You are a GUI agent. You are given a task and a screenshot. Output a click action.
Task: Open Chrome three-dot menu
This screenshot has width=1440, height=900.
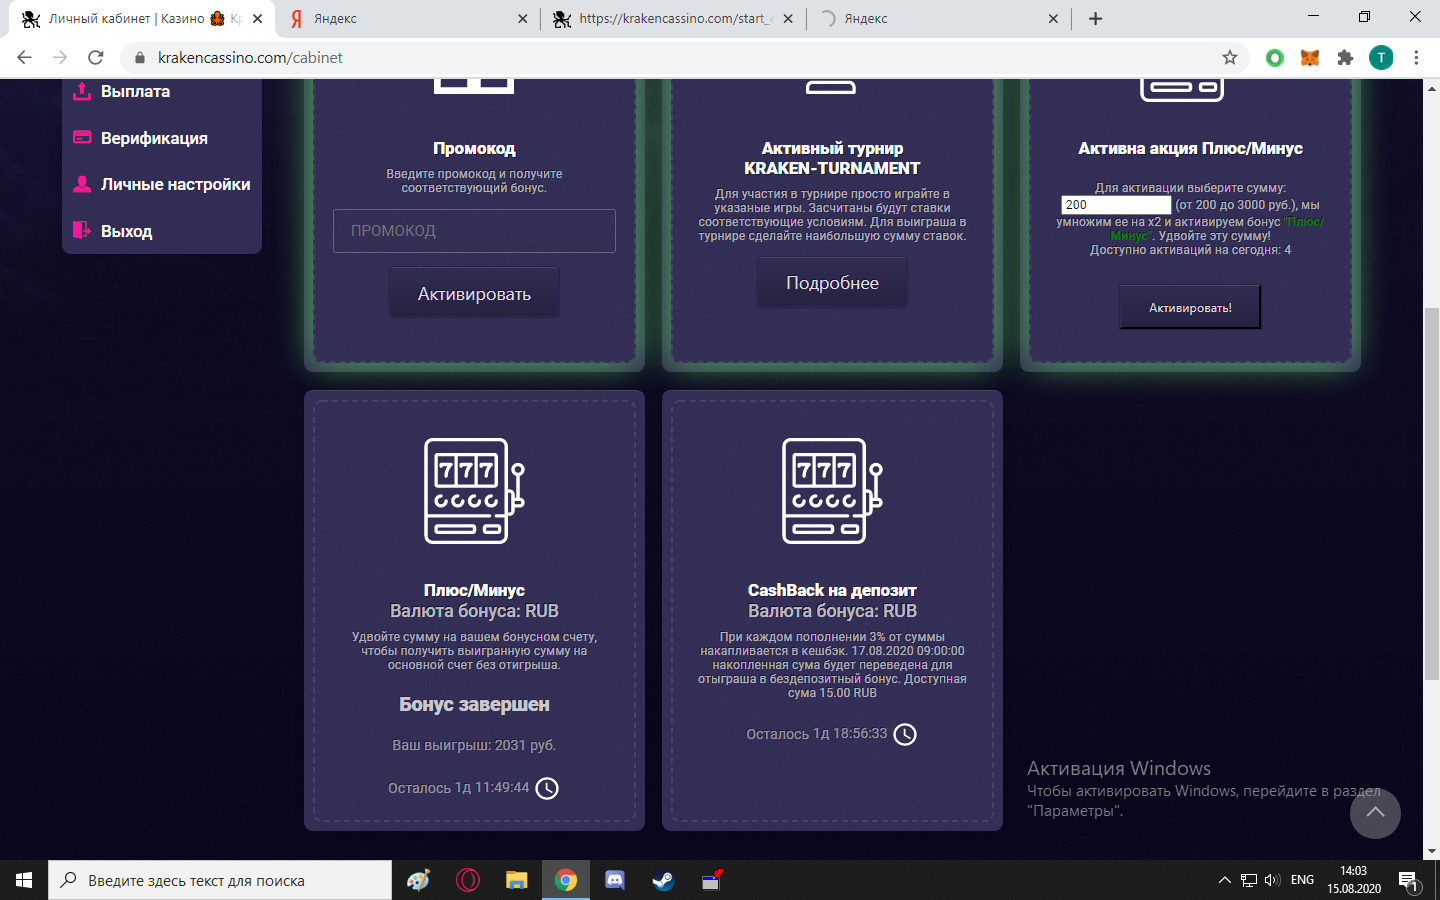coord(1416,58)
